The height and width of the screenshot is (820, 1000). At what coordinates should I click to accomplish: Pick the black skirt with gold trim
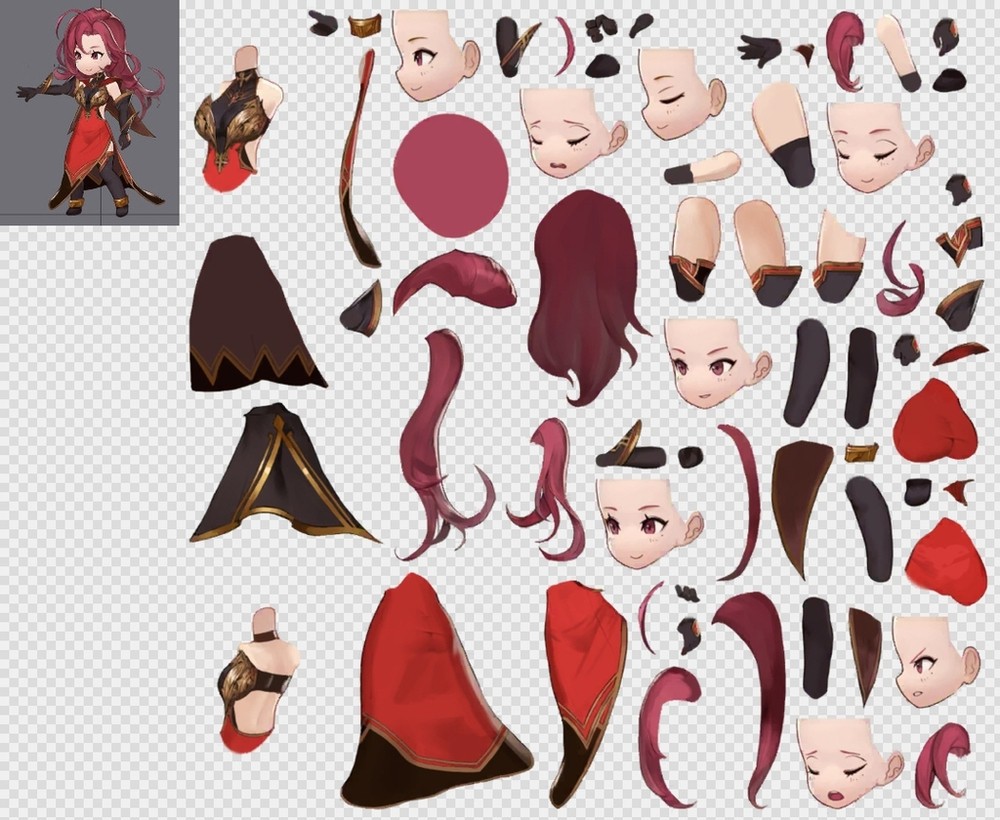pos(275,473)
